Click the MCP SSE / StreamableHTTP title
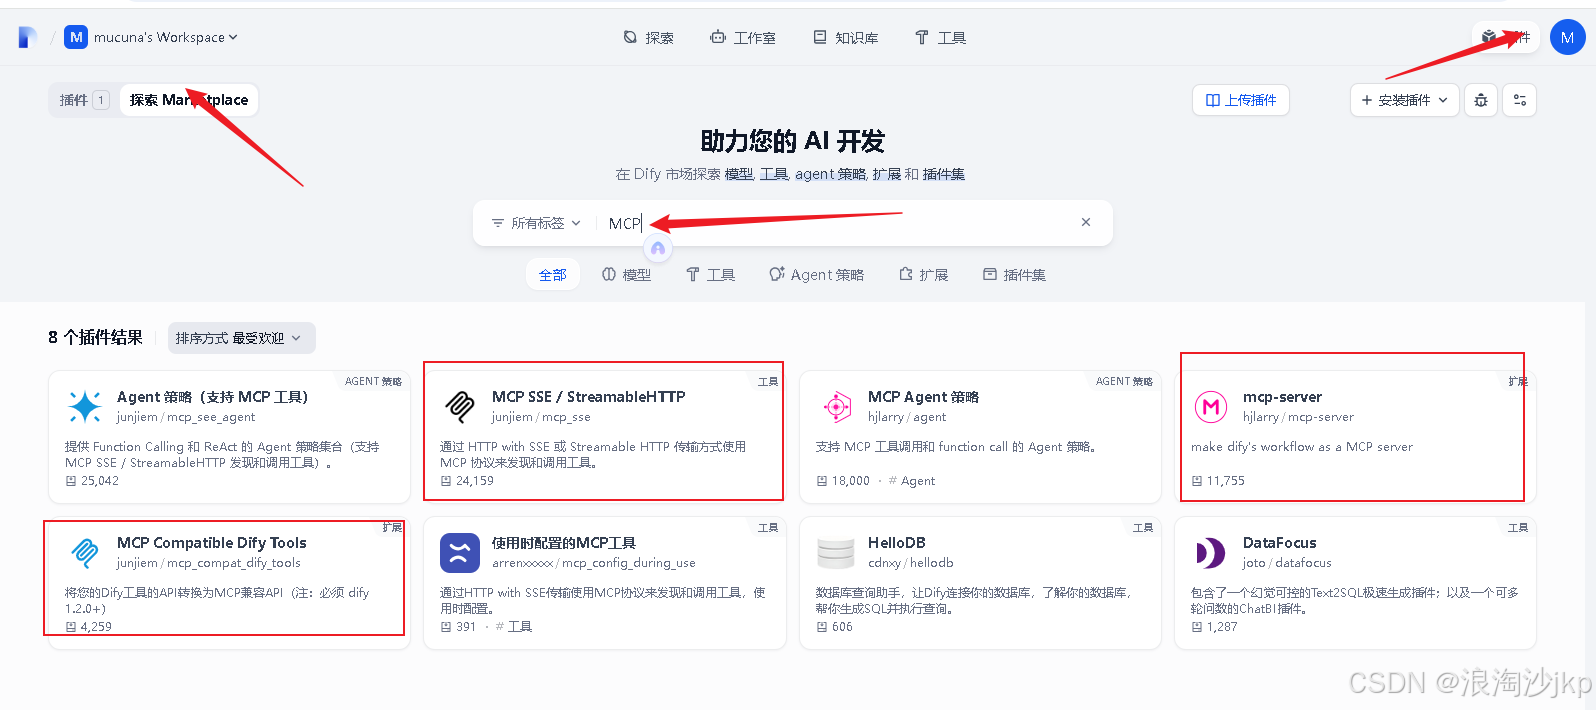 [588, 397]
